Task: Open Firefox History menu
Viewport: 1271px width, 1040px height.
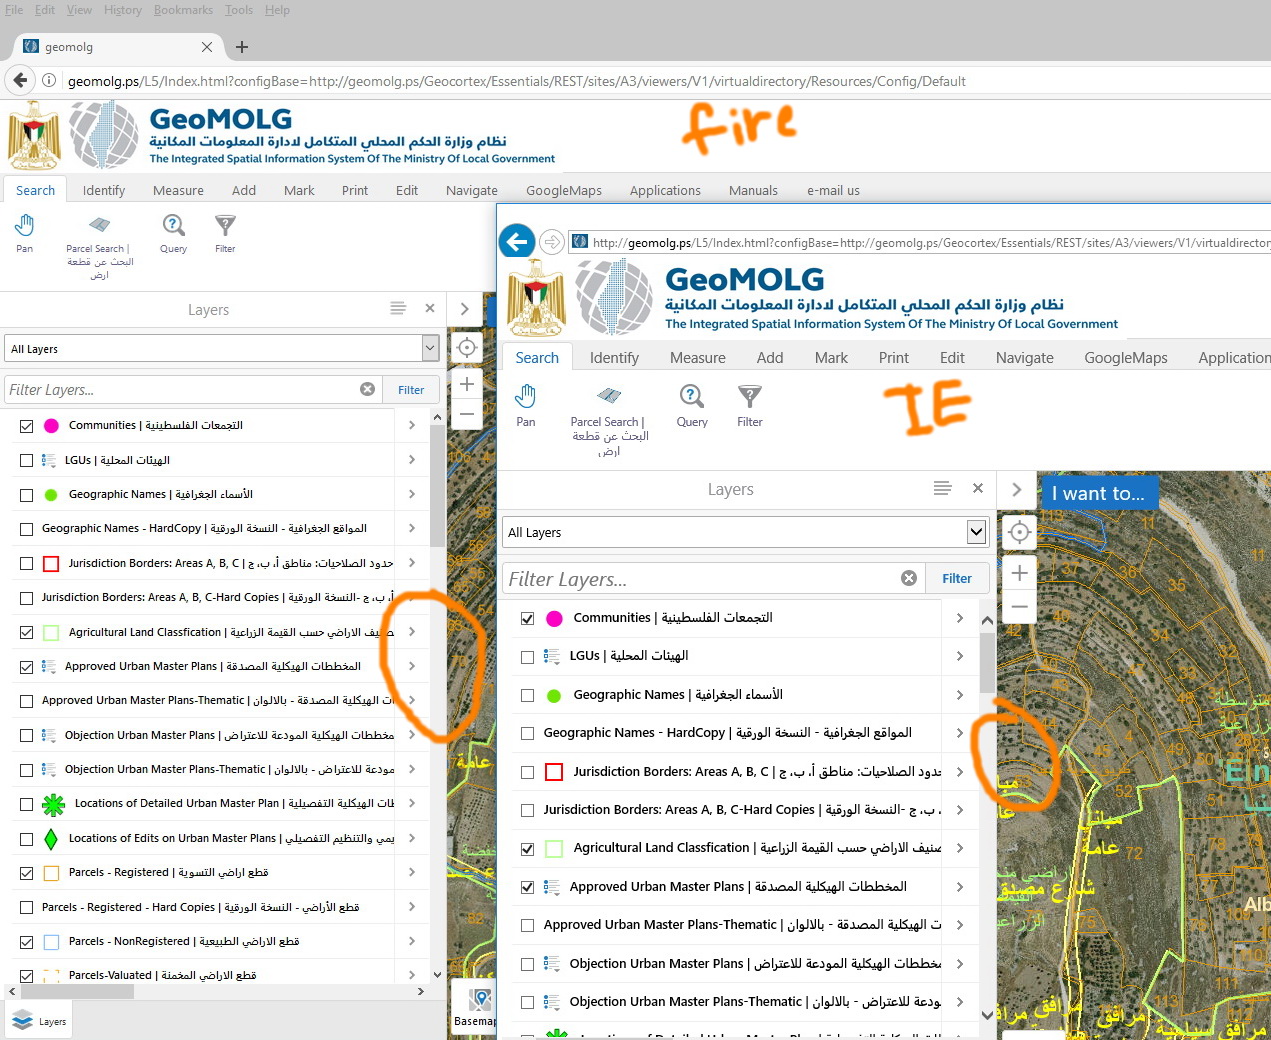Action: [123, 10]
